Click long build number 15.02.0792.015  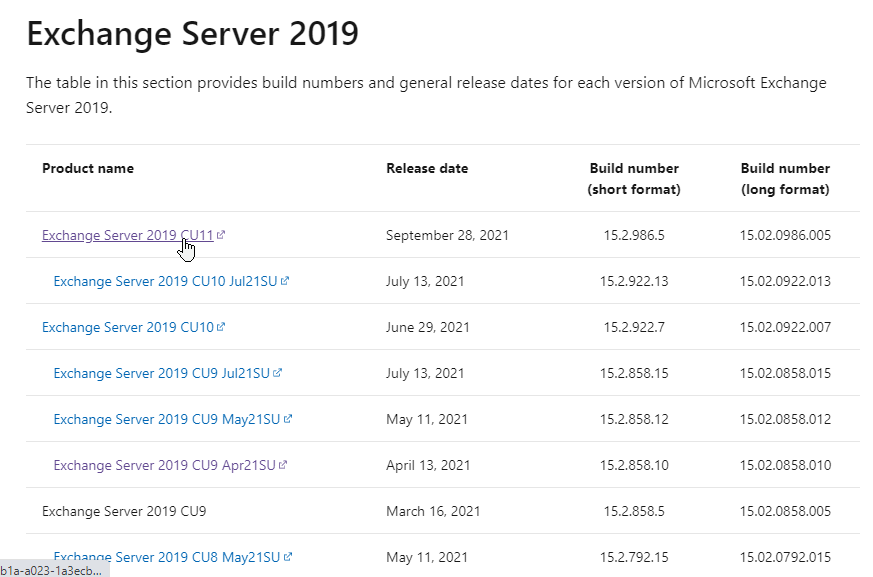785,558
